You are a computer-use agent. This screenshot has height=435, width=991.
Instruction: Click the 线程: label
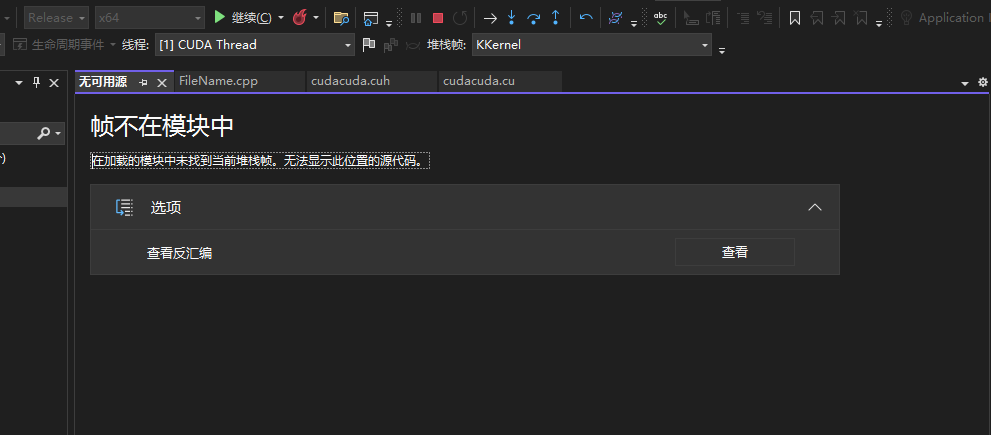point(135,45)
